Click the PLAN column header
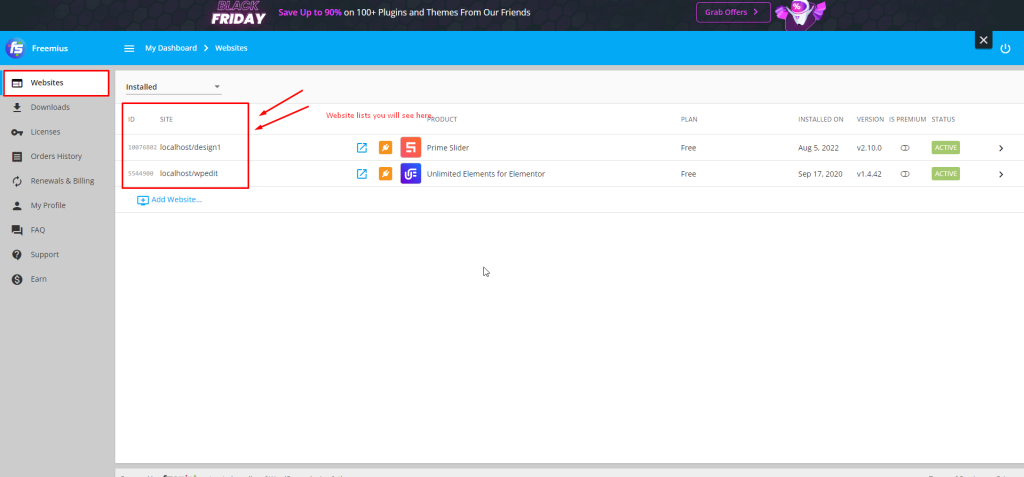This screenshot has height=477, width=1024. (689, 120)
